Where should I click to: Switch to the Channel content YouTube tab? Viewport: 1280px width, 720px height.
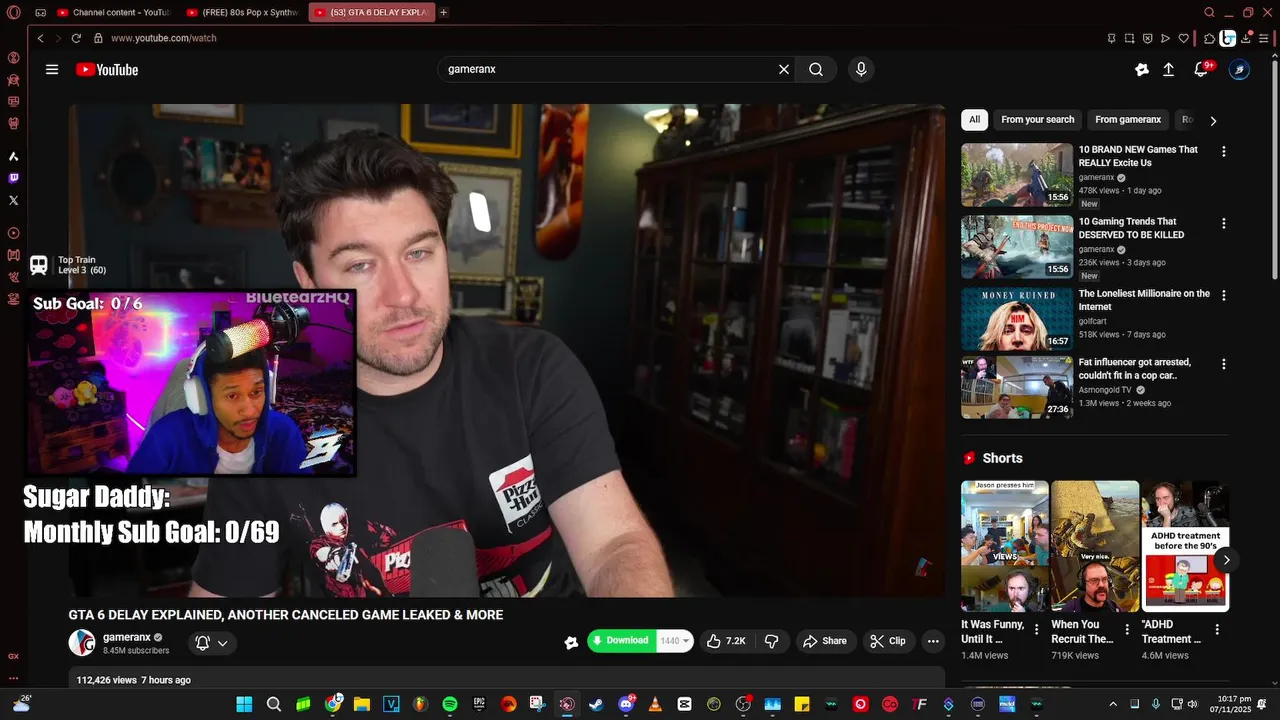[x=114, y=12]
